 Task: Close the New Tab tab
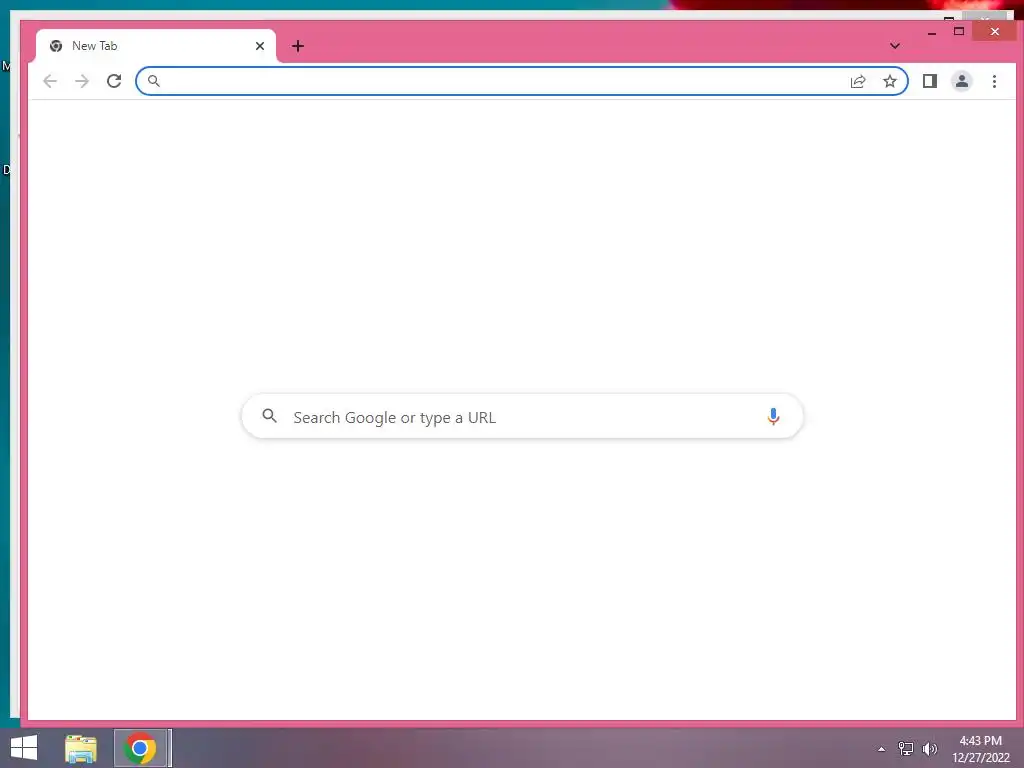260,46
